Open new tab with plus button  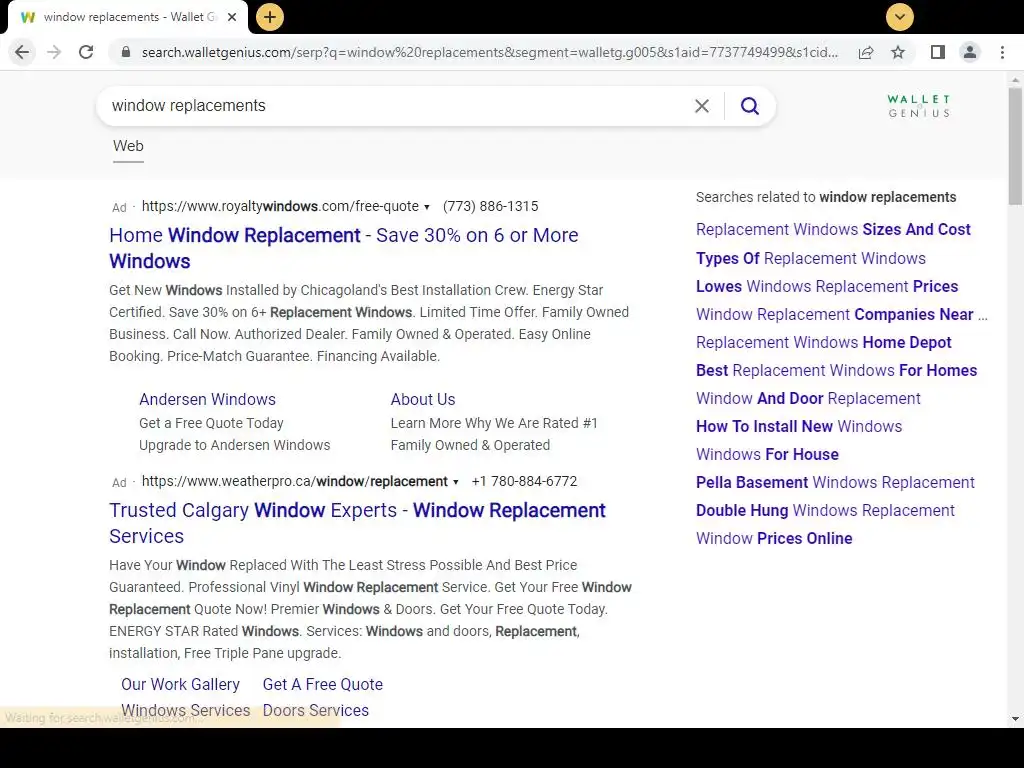tap(270, 17)
